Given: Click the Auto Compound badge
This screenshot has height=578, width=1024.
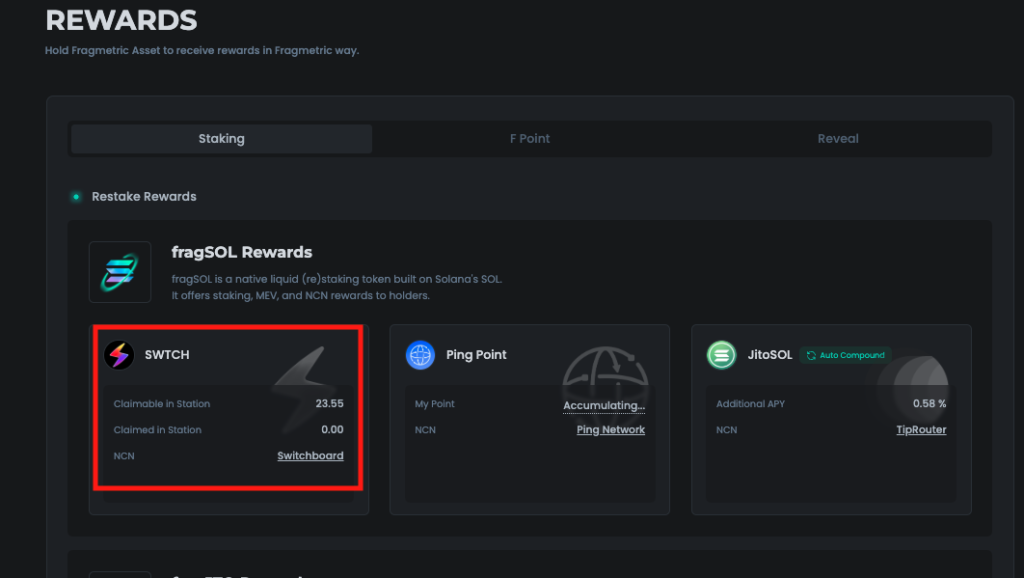Looking at the screenshot, I should (x=846, y=355).
